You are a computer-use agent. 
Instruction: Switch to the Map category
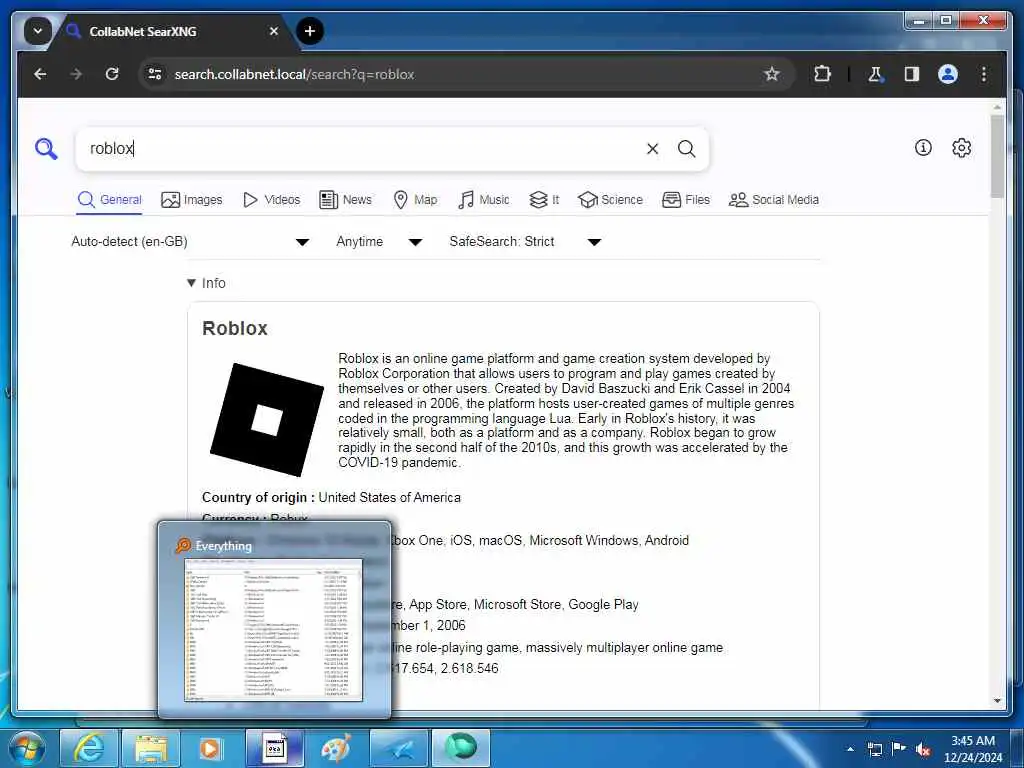click(x=415, y=200)
